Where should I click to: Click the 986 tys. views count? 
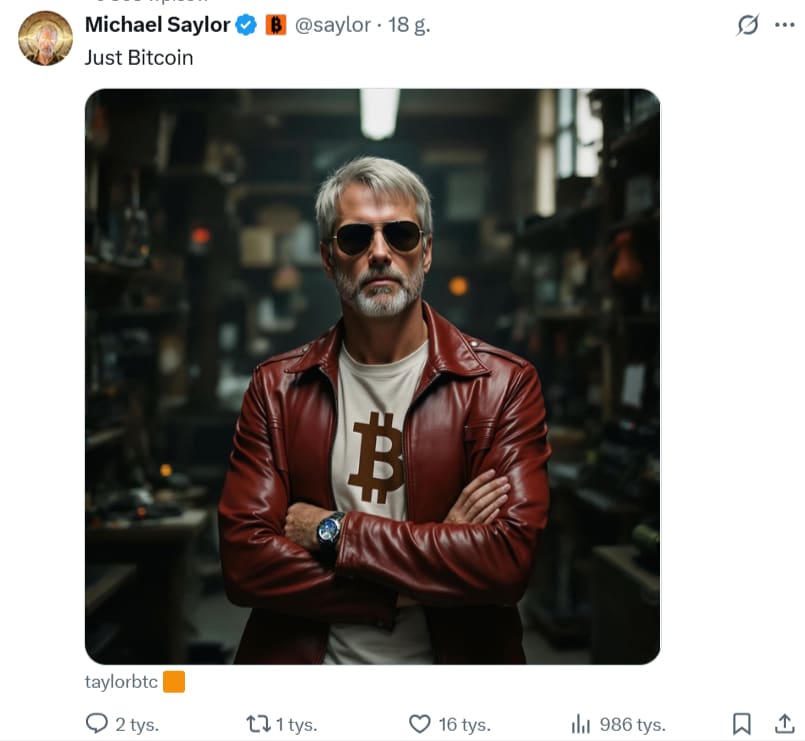632,724
